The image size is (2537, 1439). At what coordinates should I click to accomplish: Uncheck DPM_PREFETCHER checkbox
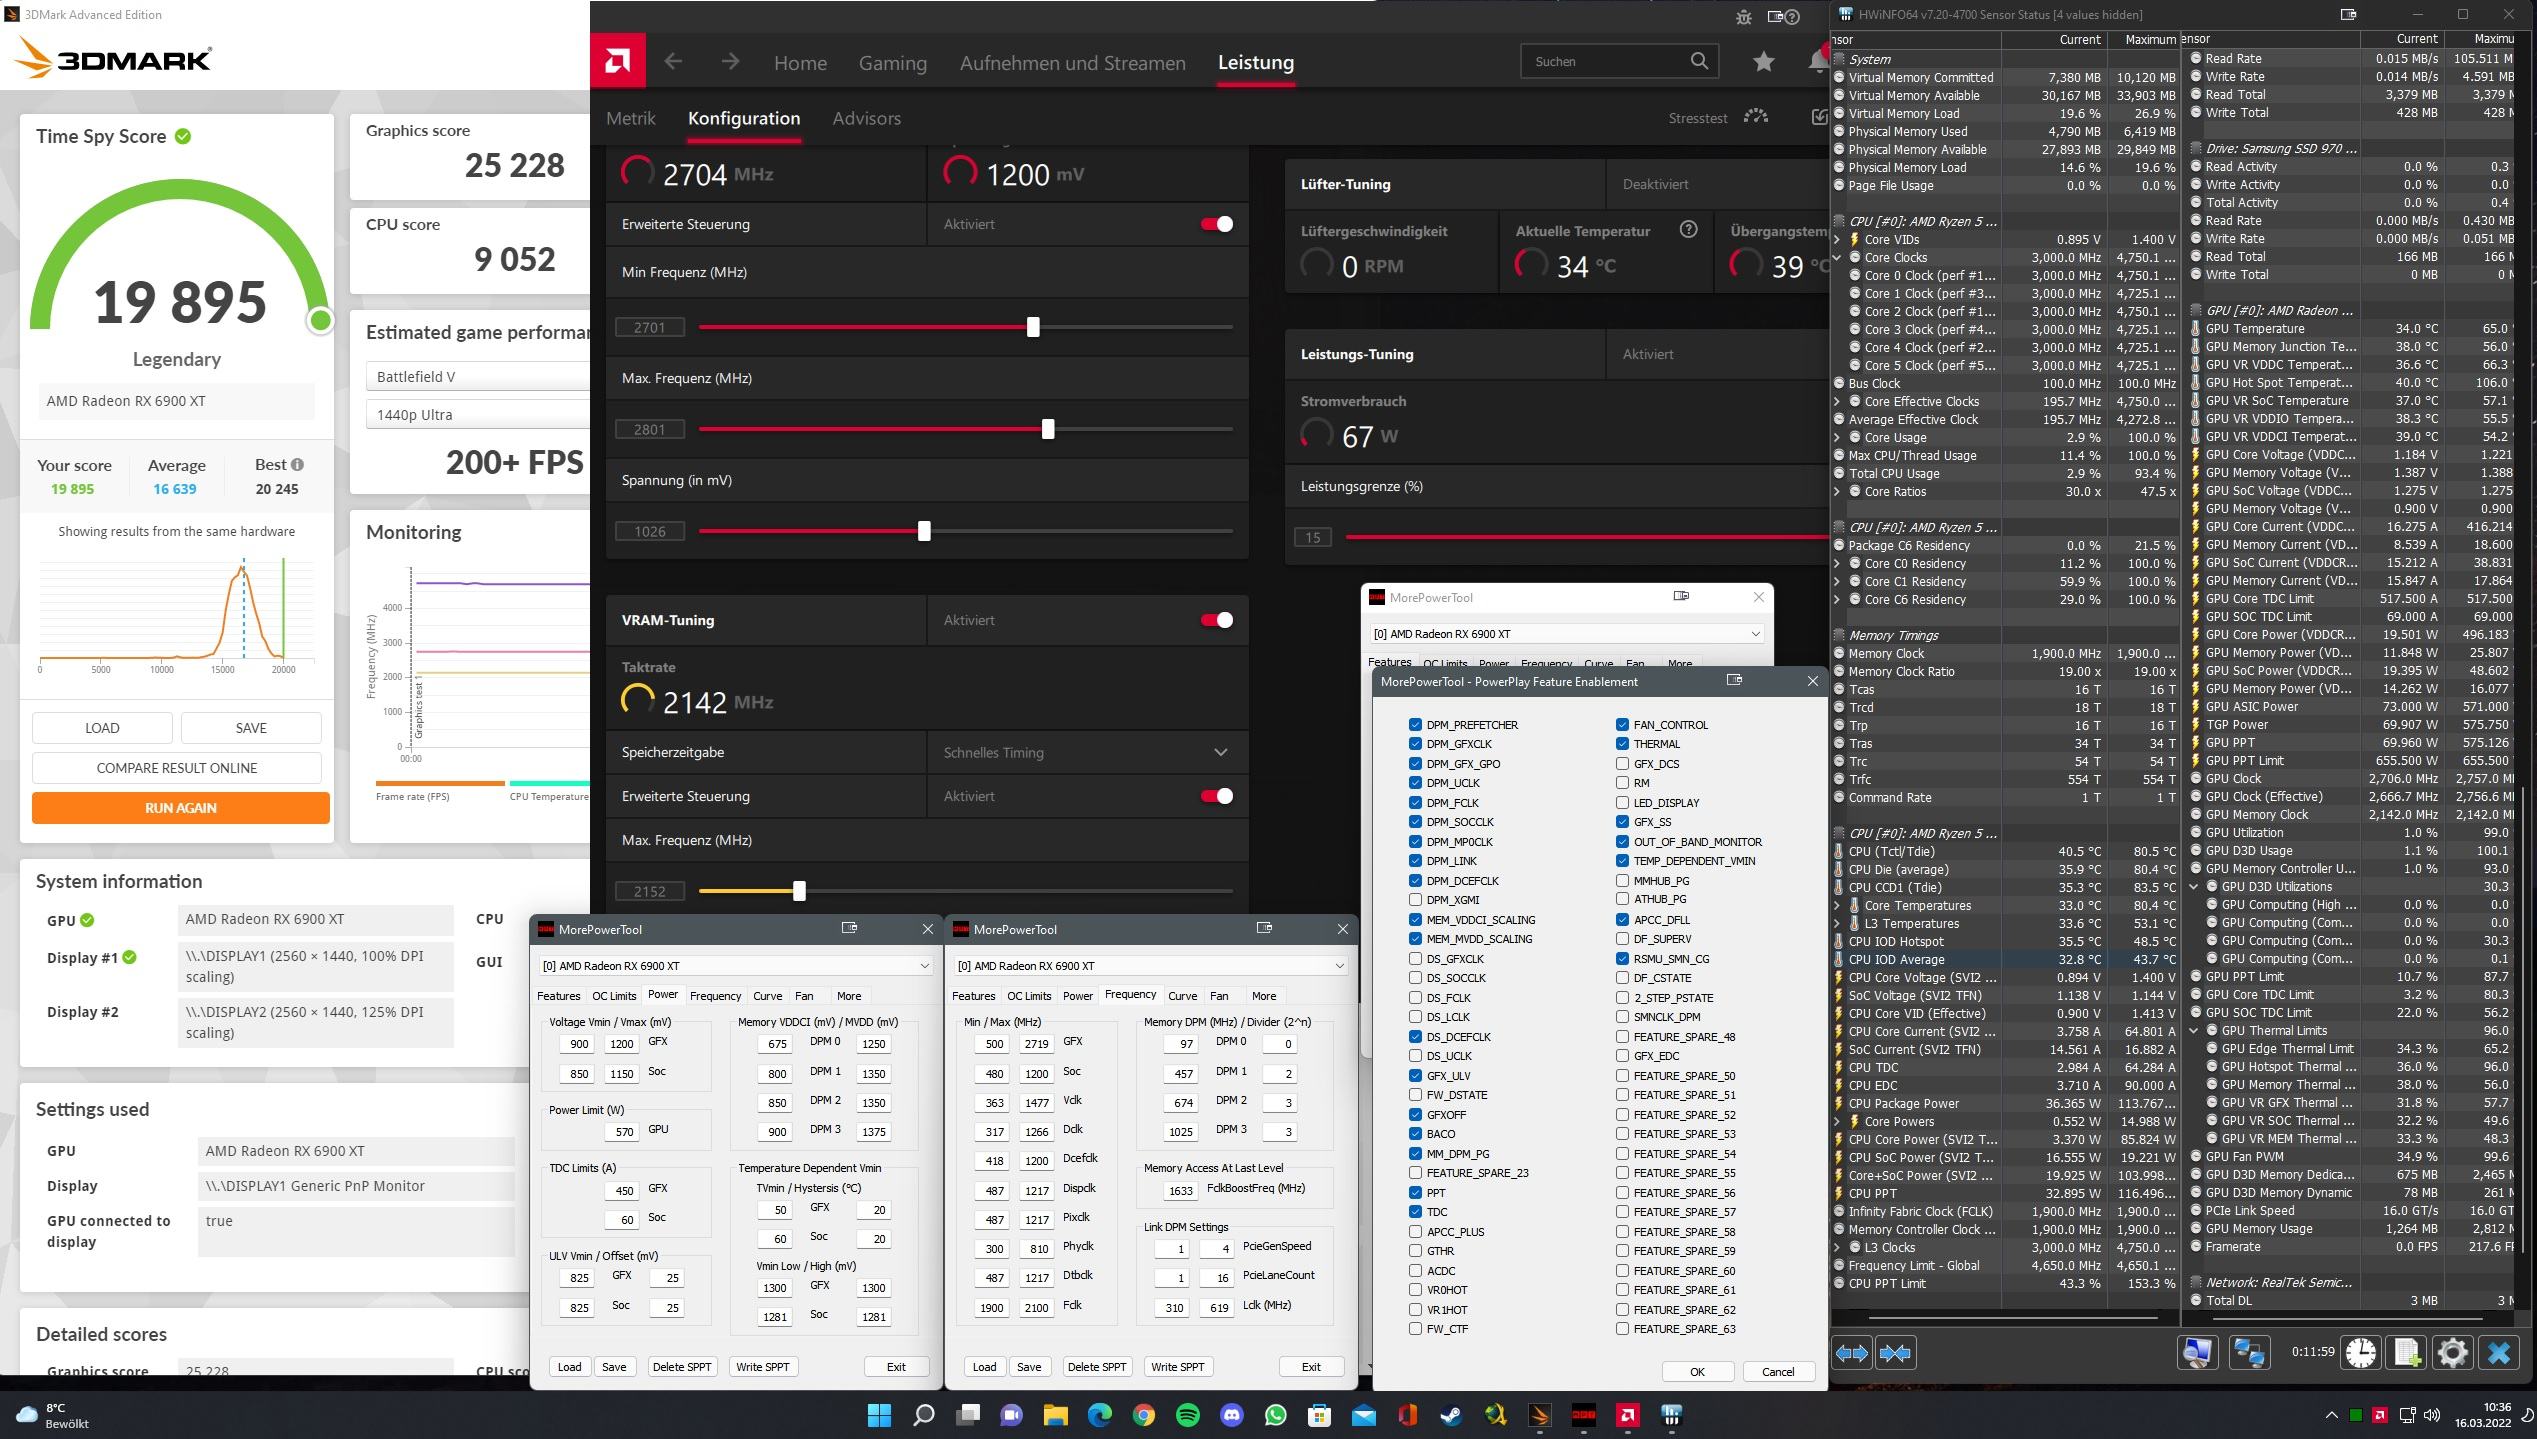[1415, 724]
